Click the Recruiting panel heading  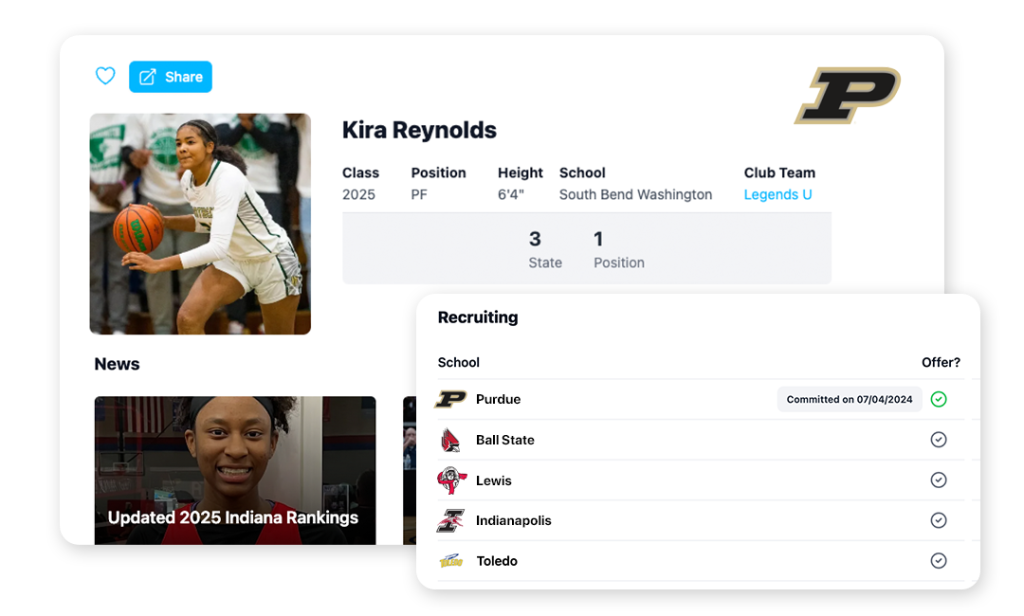point(478,317)
